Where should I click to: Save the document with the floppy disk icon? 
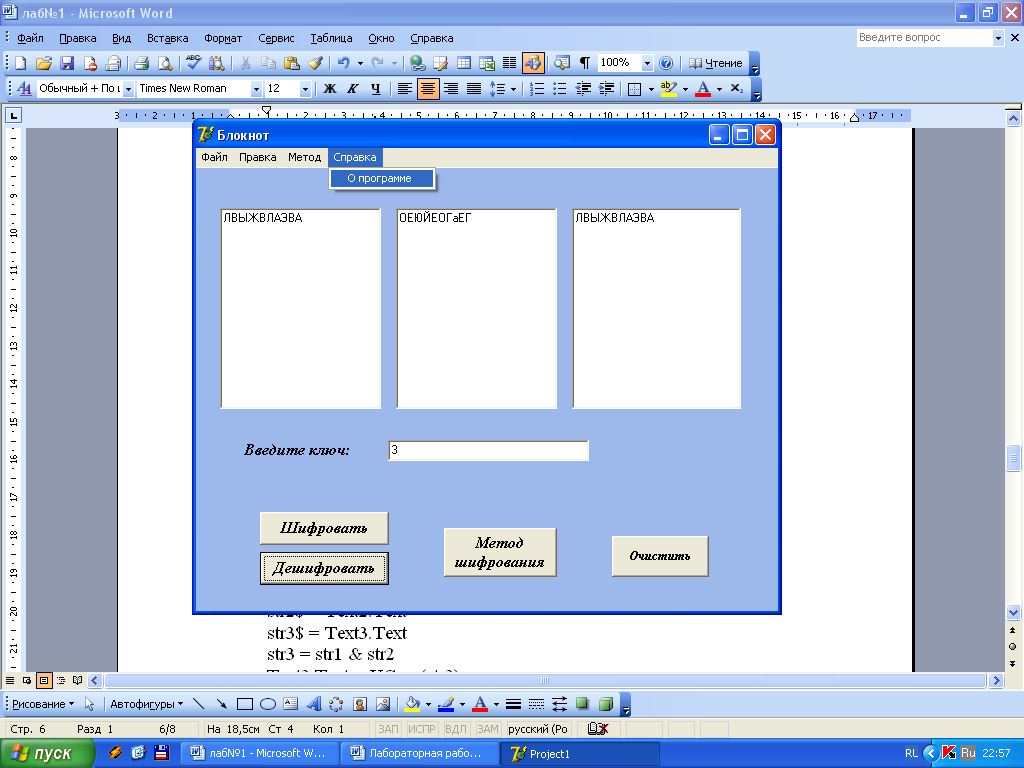coord(67,63)
